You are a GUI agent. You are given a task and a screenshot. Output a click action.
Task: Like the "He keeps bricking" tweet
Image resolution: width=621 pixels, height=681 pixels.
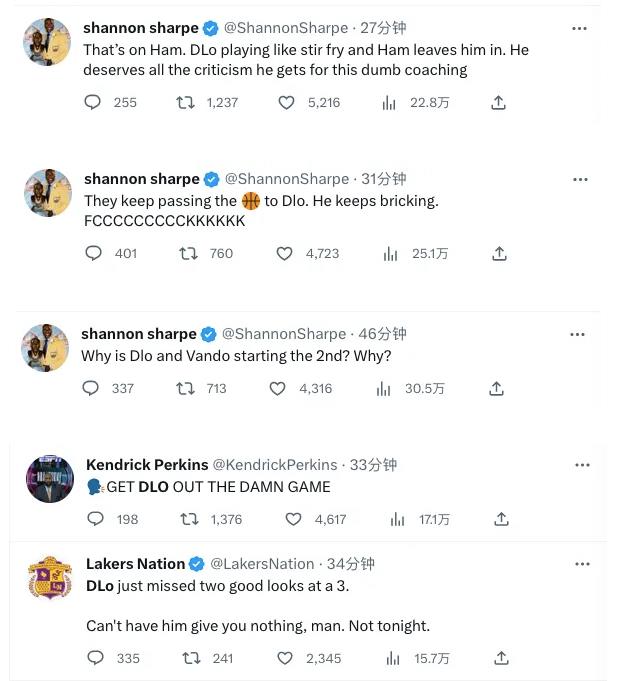[286, 254]
